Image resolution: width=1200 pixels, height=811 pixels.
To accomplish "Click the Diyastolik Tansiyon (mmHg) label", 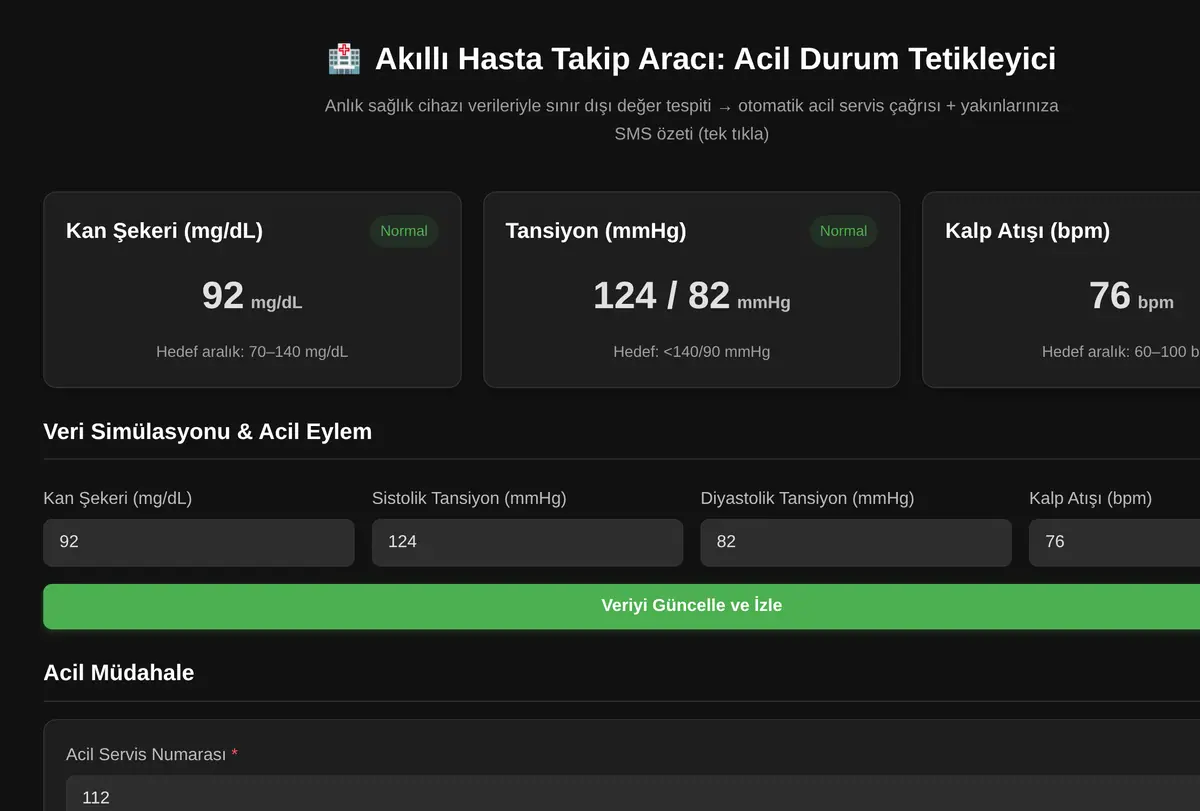I will click(x=807, y=498).
